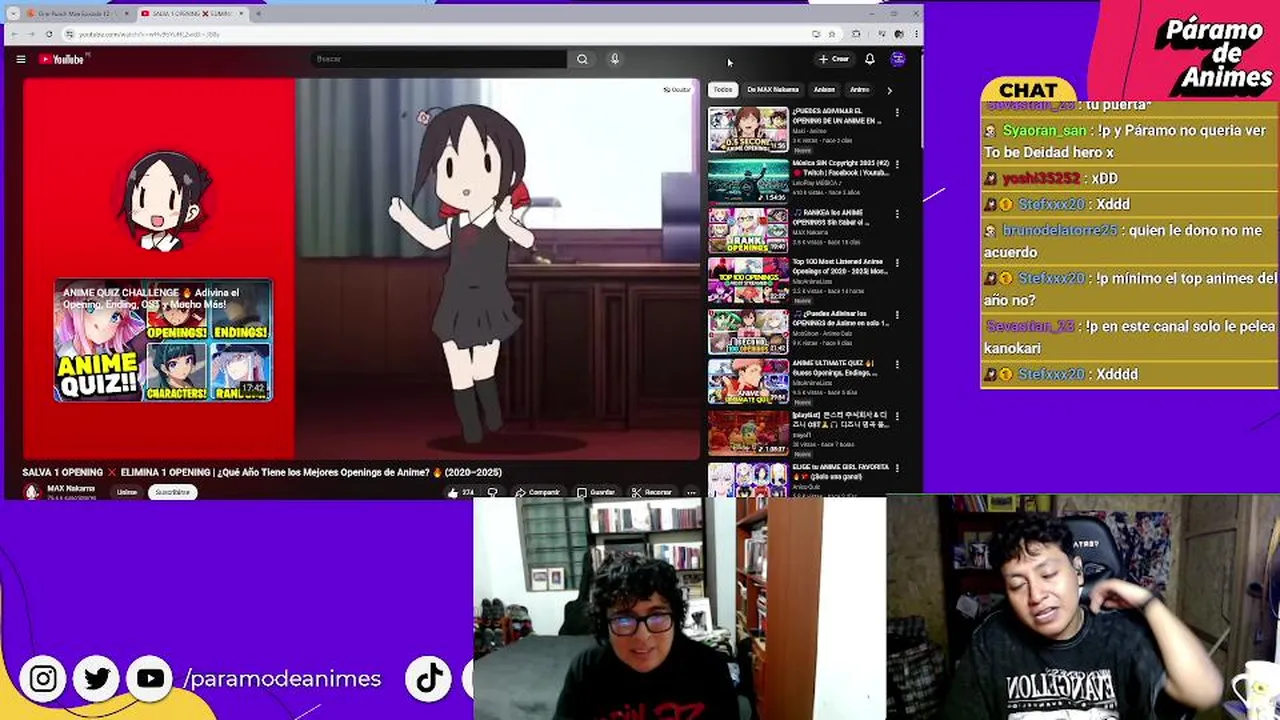Open the browser three-dot menu
1280x720 pixels.
coord(915,34)
